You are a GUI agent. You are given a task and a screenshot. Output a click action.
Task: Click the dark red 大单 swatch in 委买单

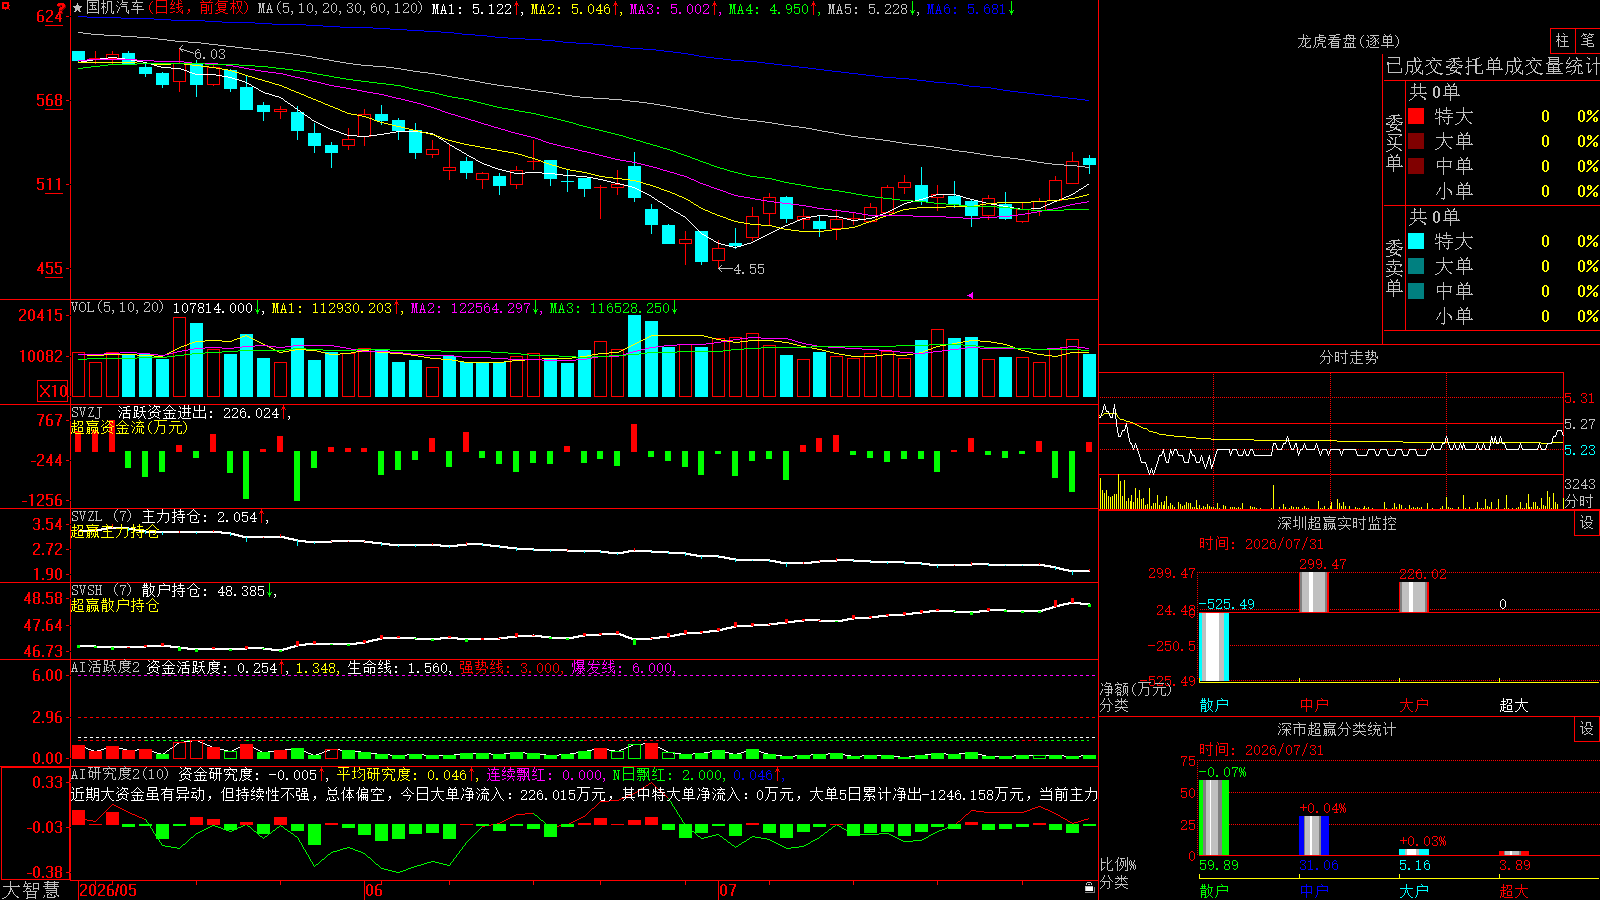click(x=1416, y=141)
